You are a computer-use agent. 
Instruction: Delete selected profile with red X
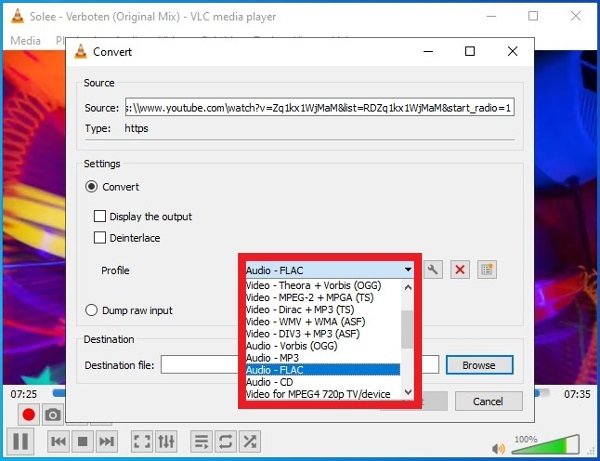pos(460,270)
